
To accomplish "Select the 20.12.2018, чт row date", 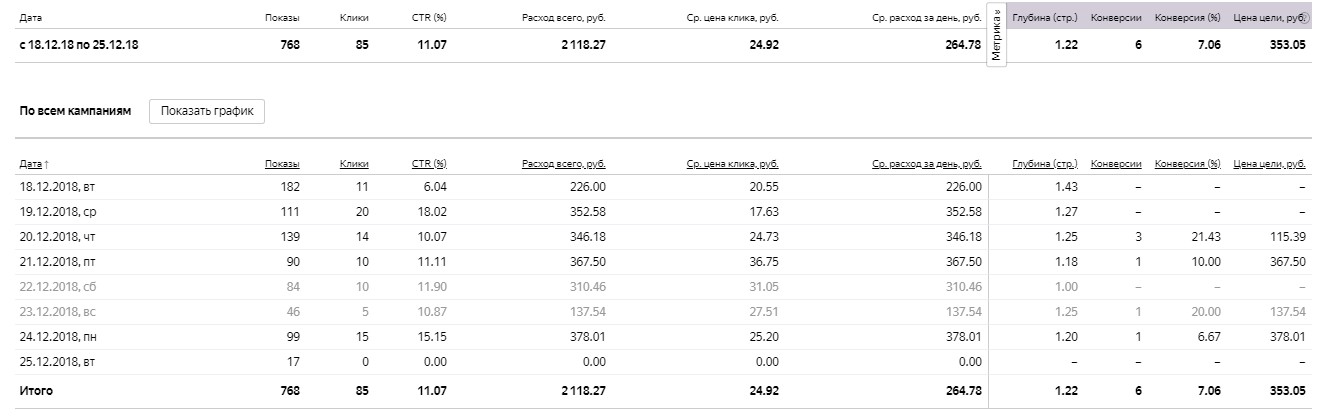I will [57, 238].
